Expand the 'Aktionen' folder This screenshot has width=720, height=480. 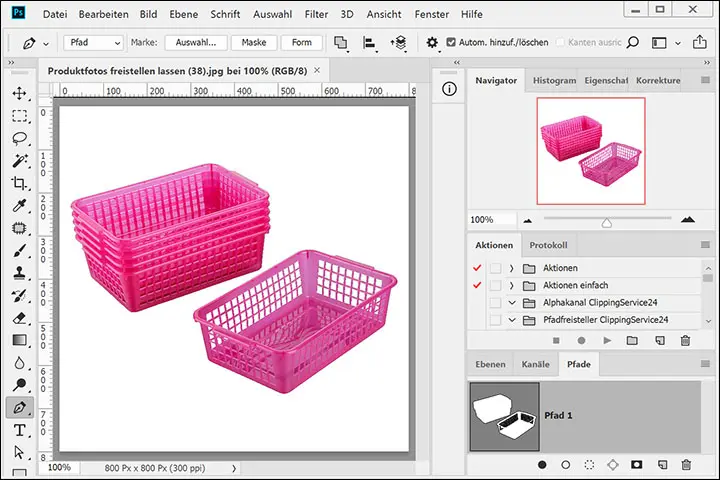tap(511, 268)
